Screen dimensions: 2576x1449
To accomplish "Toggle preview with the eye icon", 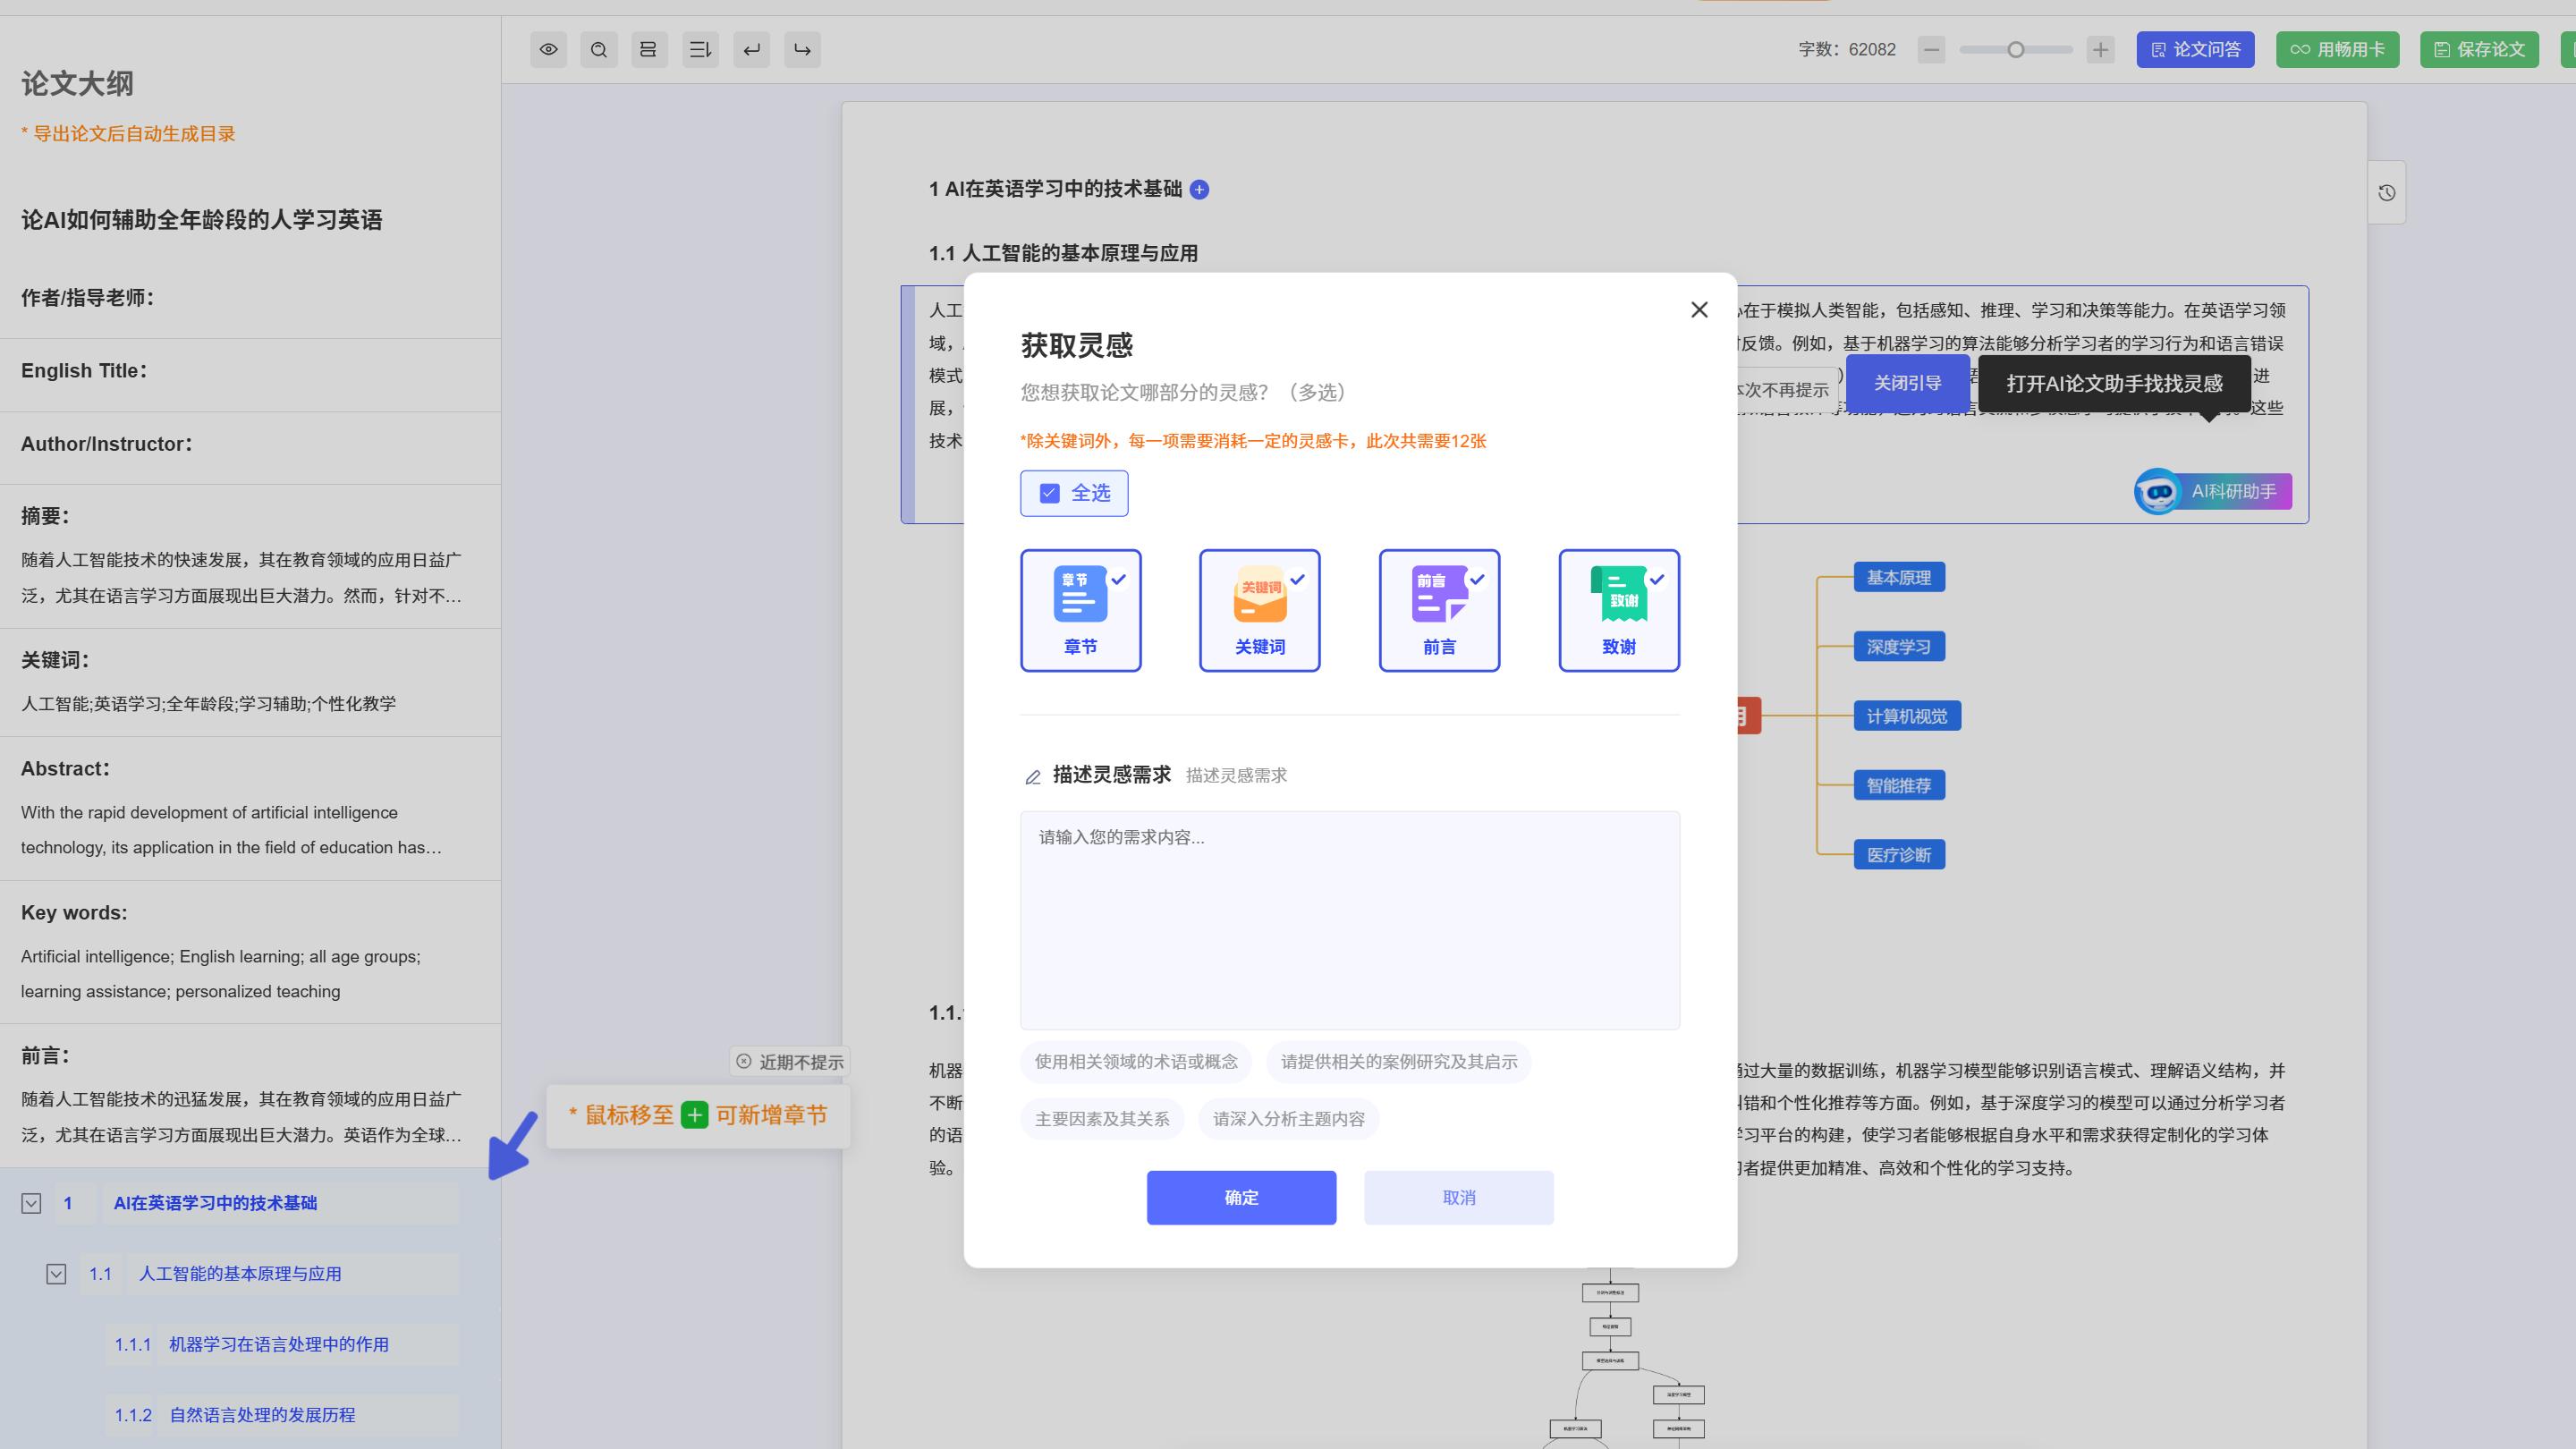I will coord(548,49).
